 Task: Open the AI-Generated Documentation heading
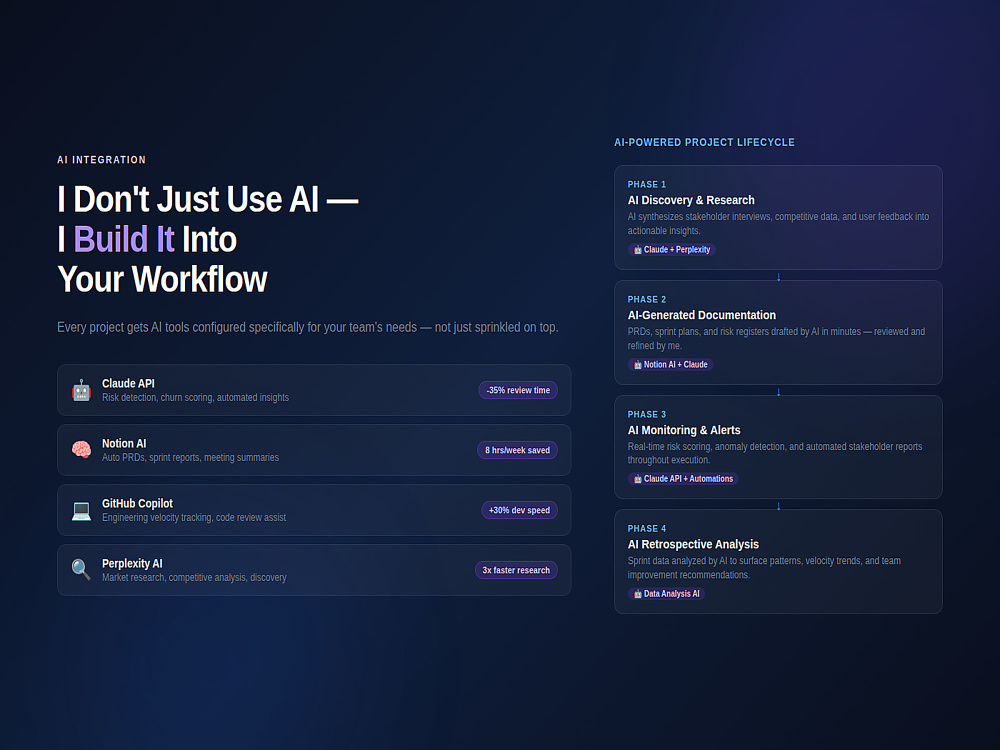point(702,315)
